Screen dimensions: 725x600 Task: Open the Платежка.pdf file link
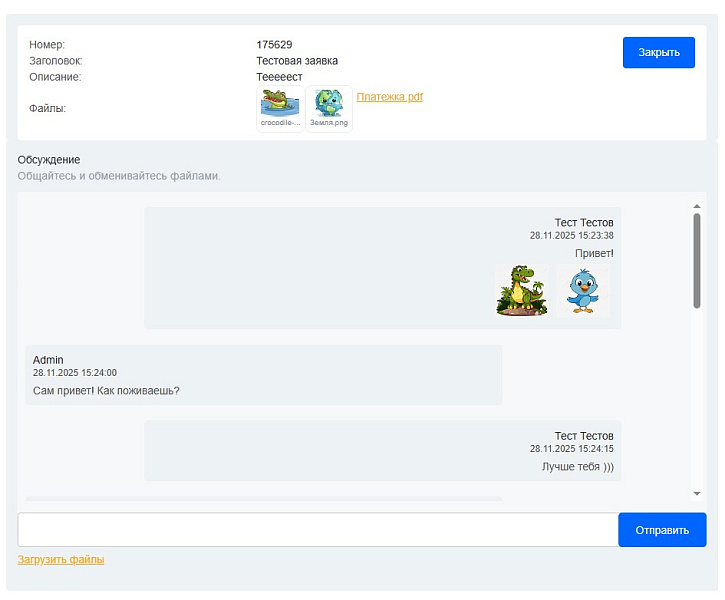[x=389, y=97]
